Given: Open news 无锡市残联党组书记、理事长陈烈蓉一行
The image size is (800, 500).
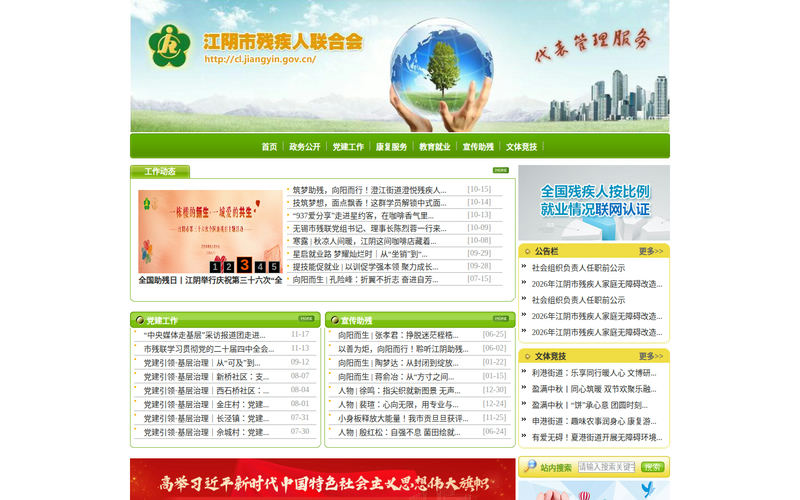Looking at the screenshot, I should (369, 229).
